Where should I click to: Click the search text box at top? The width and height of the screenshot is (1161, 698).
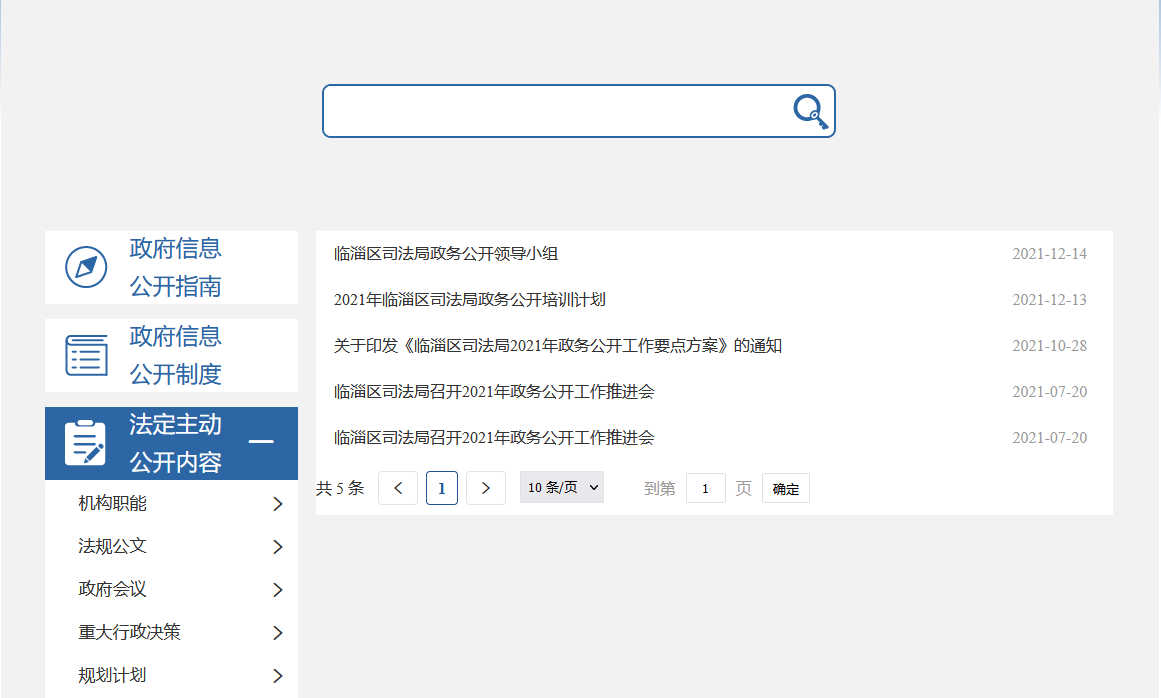555,111
